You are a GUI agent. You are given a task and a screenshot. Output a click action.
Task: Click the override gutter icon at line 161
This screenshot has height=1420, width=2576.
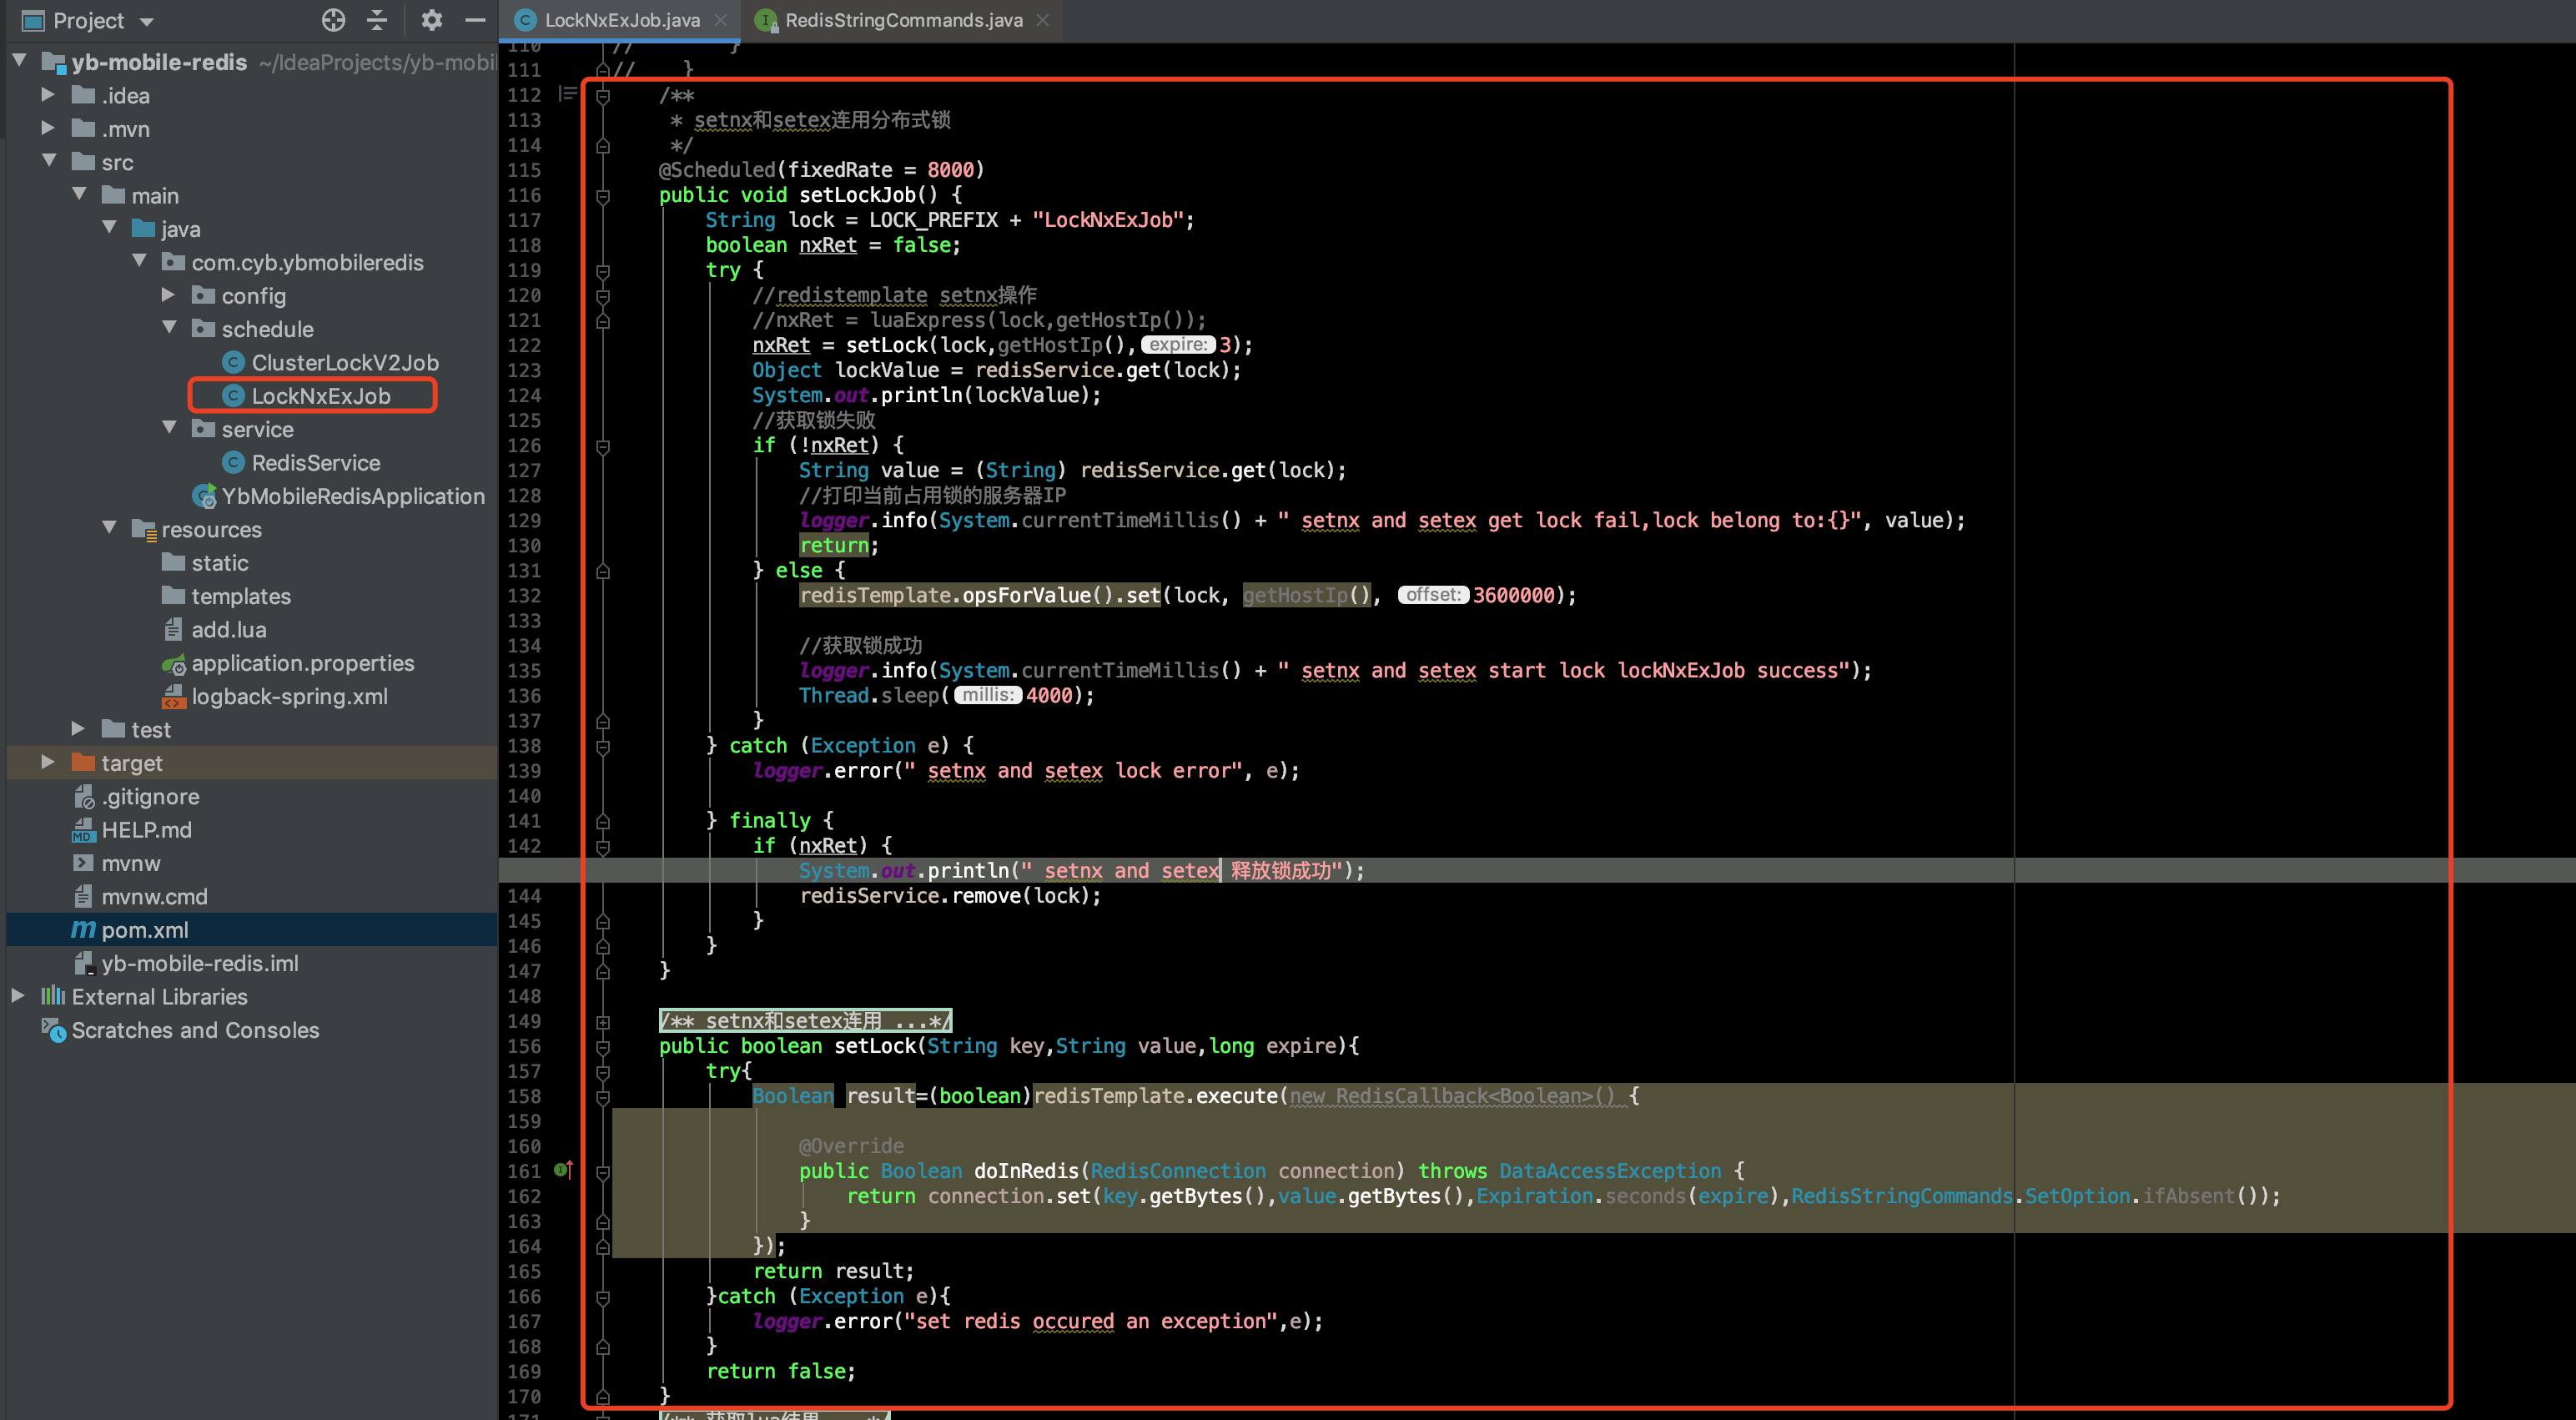[x=563, y=1169]
